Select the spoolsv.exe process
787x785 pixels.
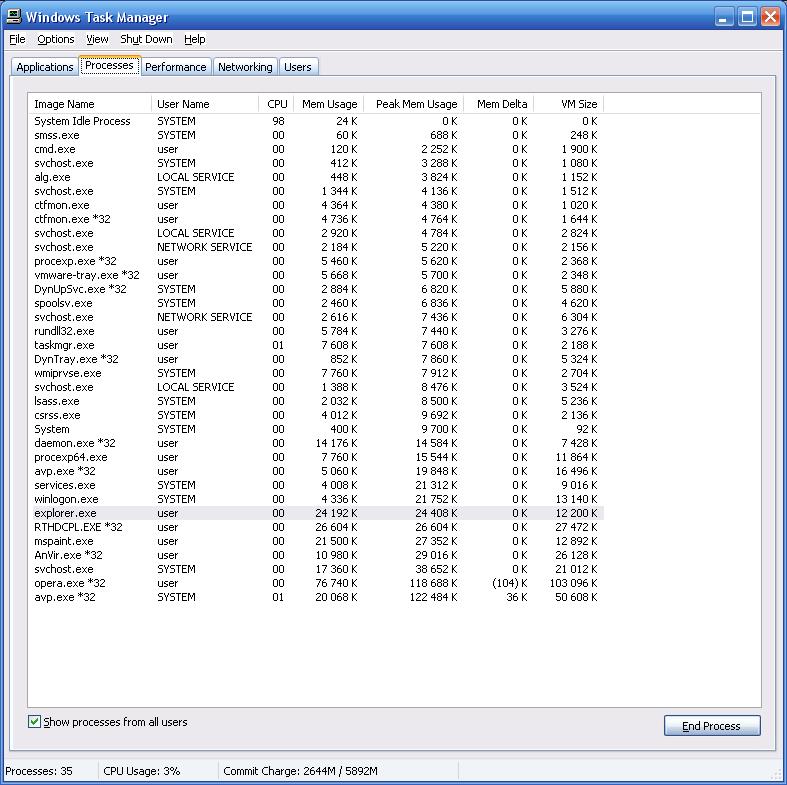click(x=316, y=303)
